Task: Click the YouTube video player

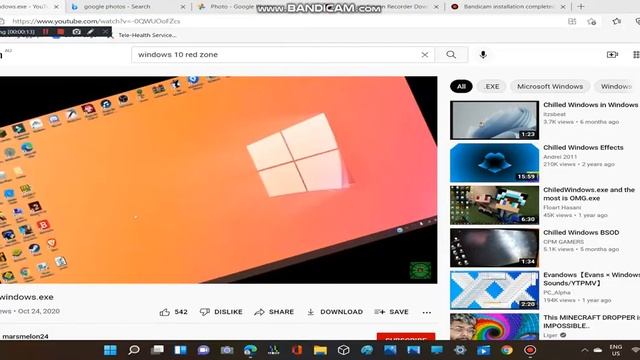Action: click(218, 180)
